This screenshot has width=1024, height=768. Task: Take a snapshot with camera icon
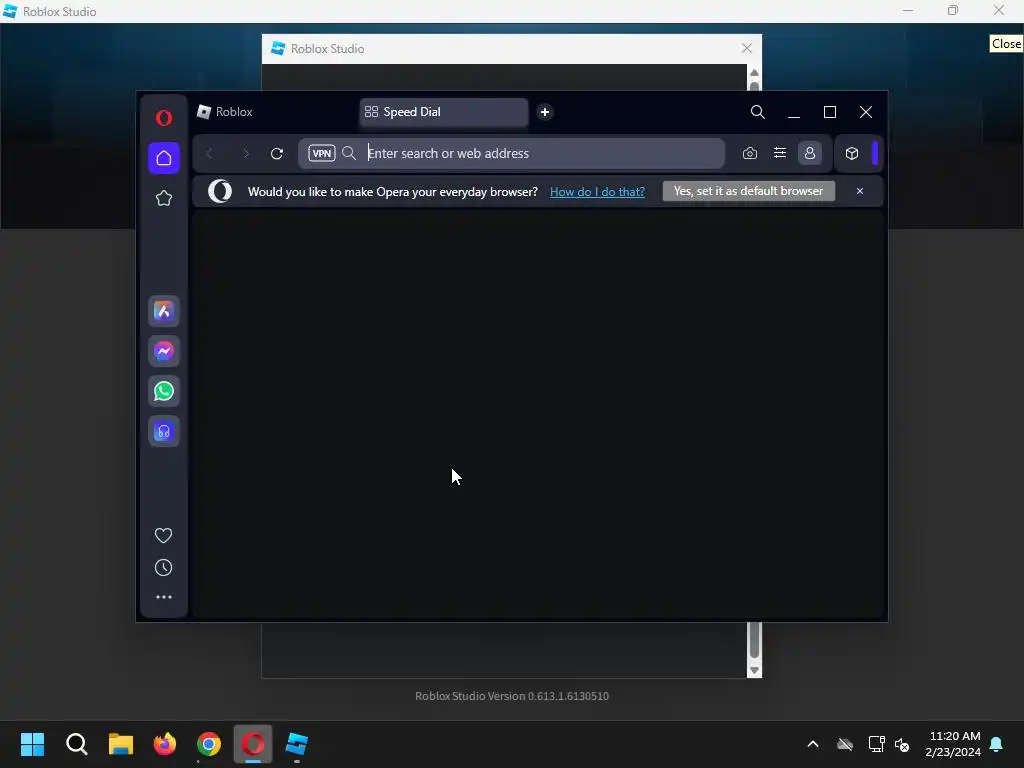coord(750,153)
